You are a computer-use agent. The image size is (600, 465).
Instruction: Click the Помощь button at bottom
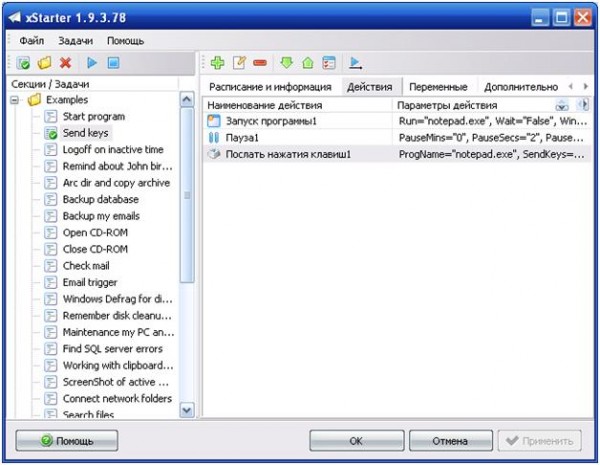67,441
